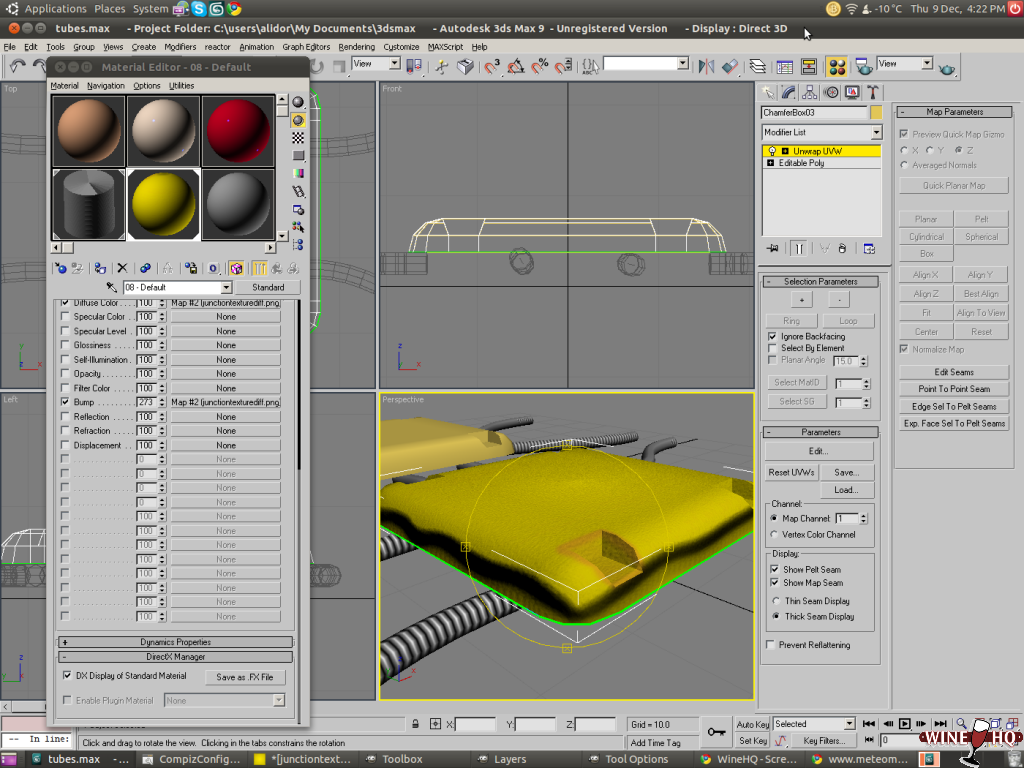Open the Create tab in command panel
Screen dimensions: 1024x768
768,92
